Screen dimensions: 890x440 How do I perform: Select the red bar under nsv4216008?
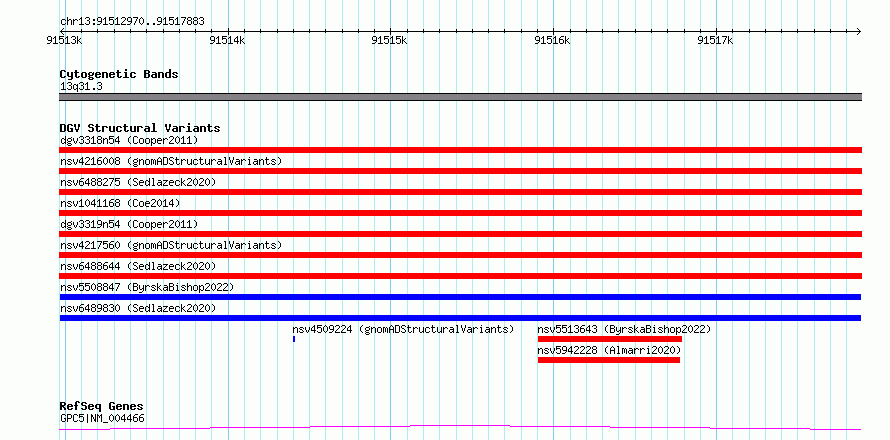pyautogui.click(x=461, y=171)
